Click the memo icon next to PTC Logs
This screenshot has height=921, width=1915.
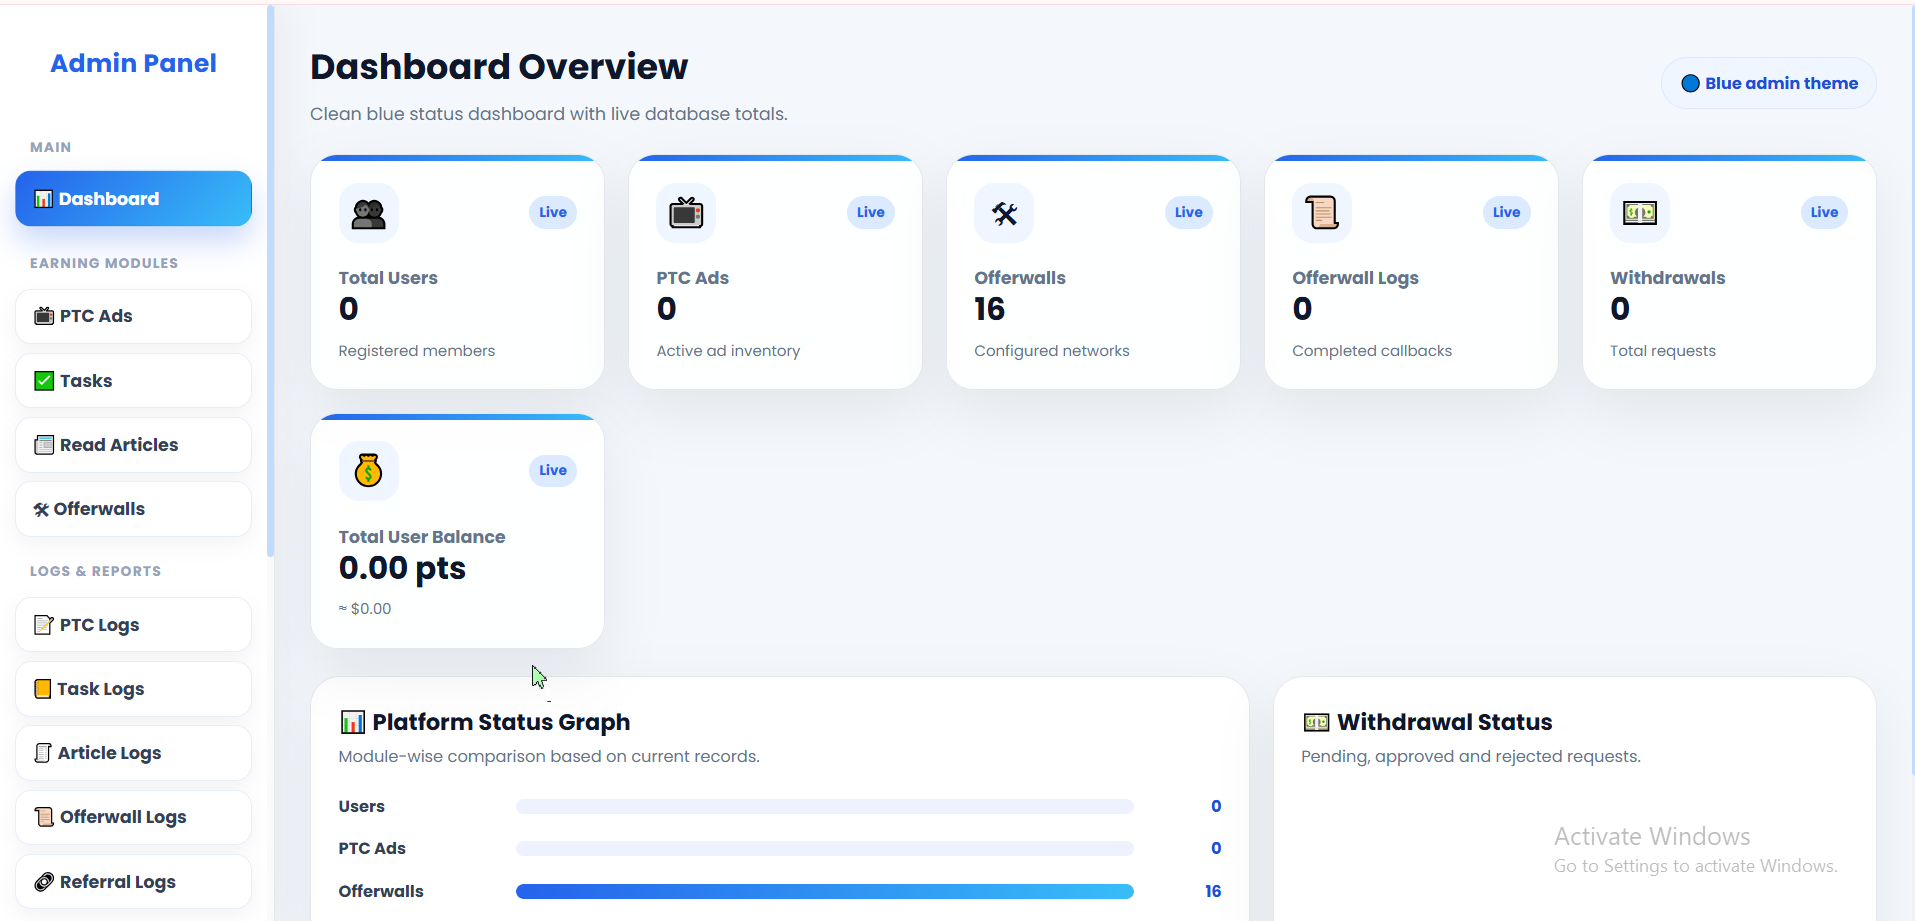click(x=44, y=625)
